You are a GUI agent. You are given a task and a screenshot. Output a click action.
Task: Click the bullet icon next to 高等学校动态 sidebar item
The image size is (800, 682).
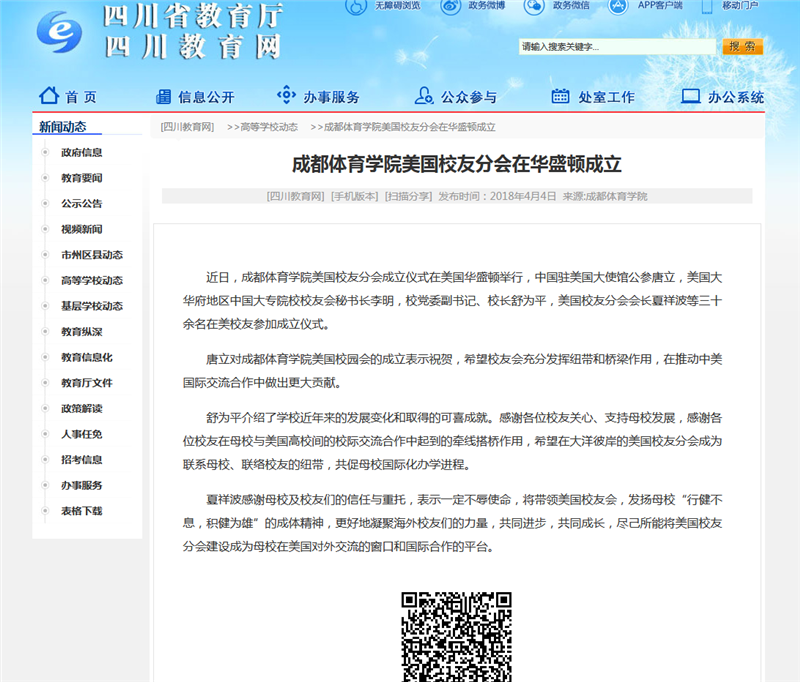[45, 280]
